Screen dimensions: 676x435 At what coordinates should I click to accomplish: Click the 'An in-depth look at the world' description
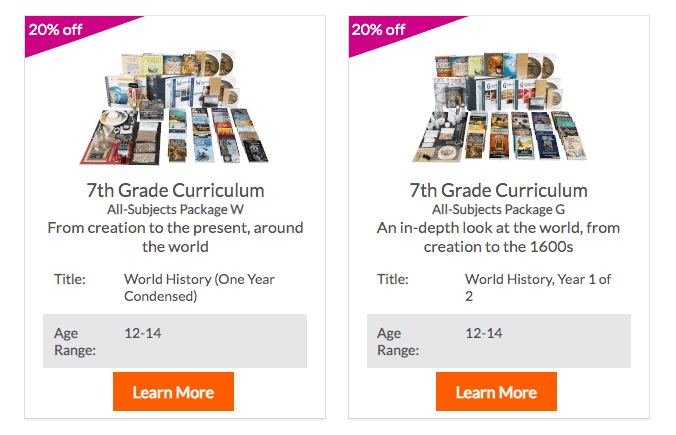[498, 237]
